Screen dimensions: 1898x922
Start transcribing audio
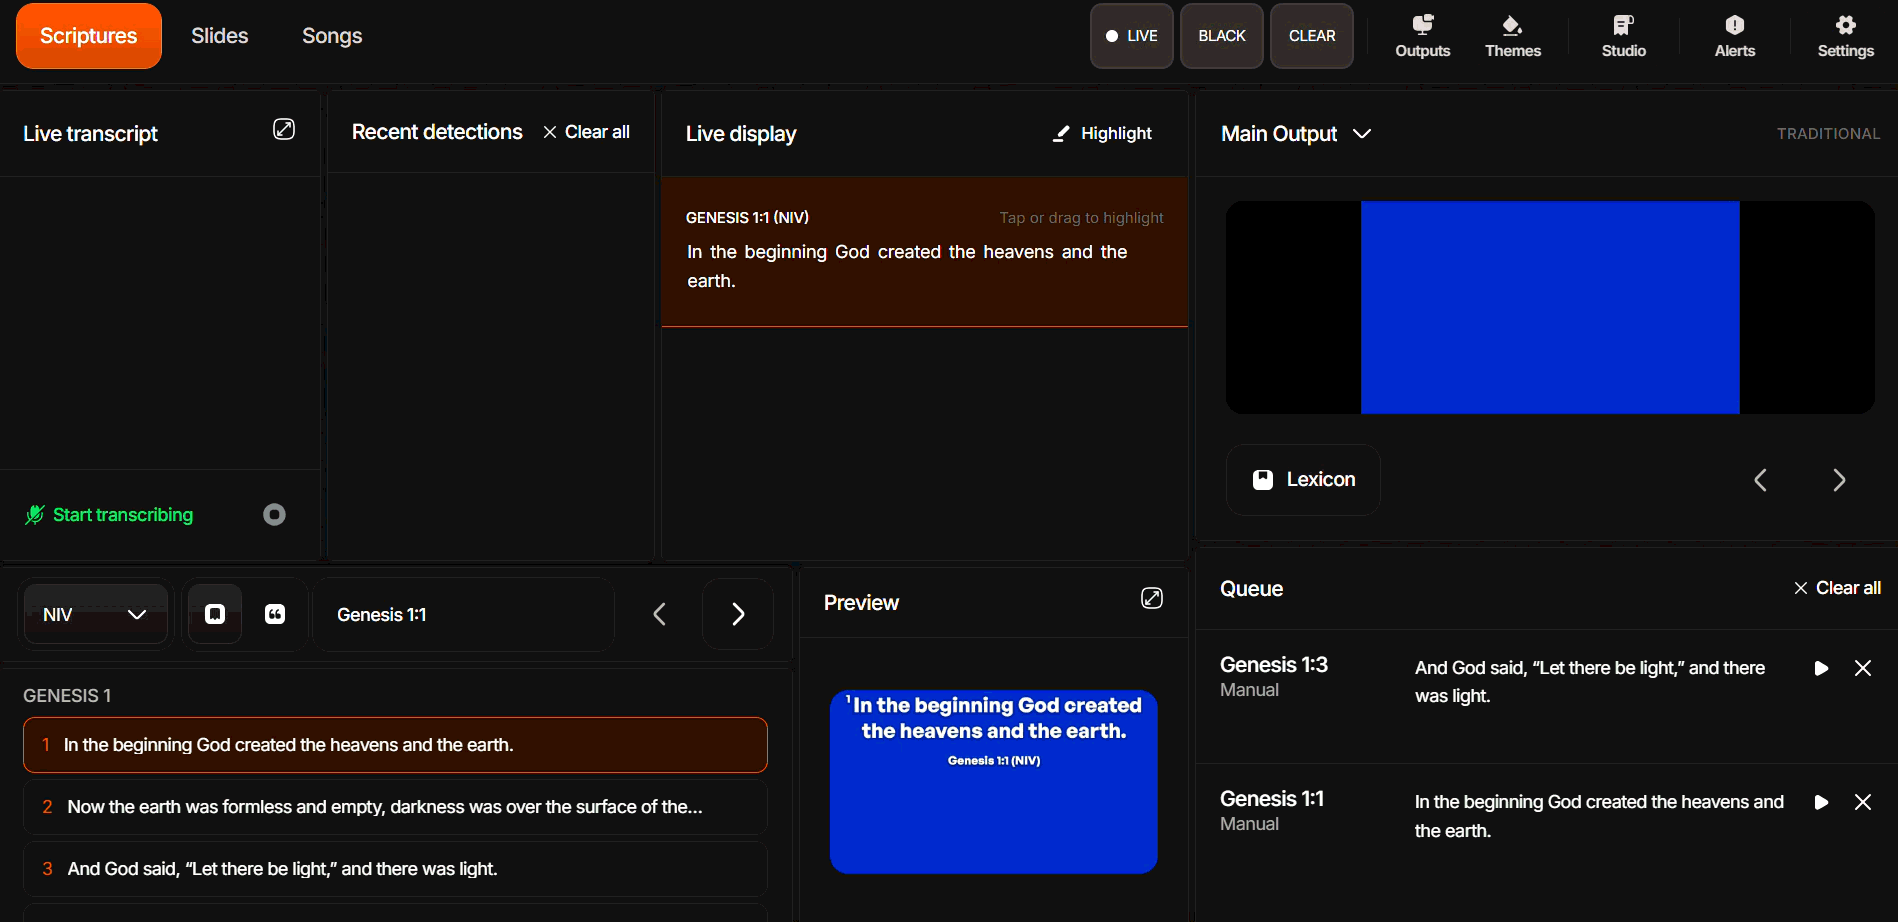tap(109, 515)
